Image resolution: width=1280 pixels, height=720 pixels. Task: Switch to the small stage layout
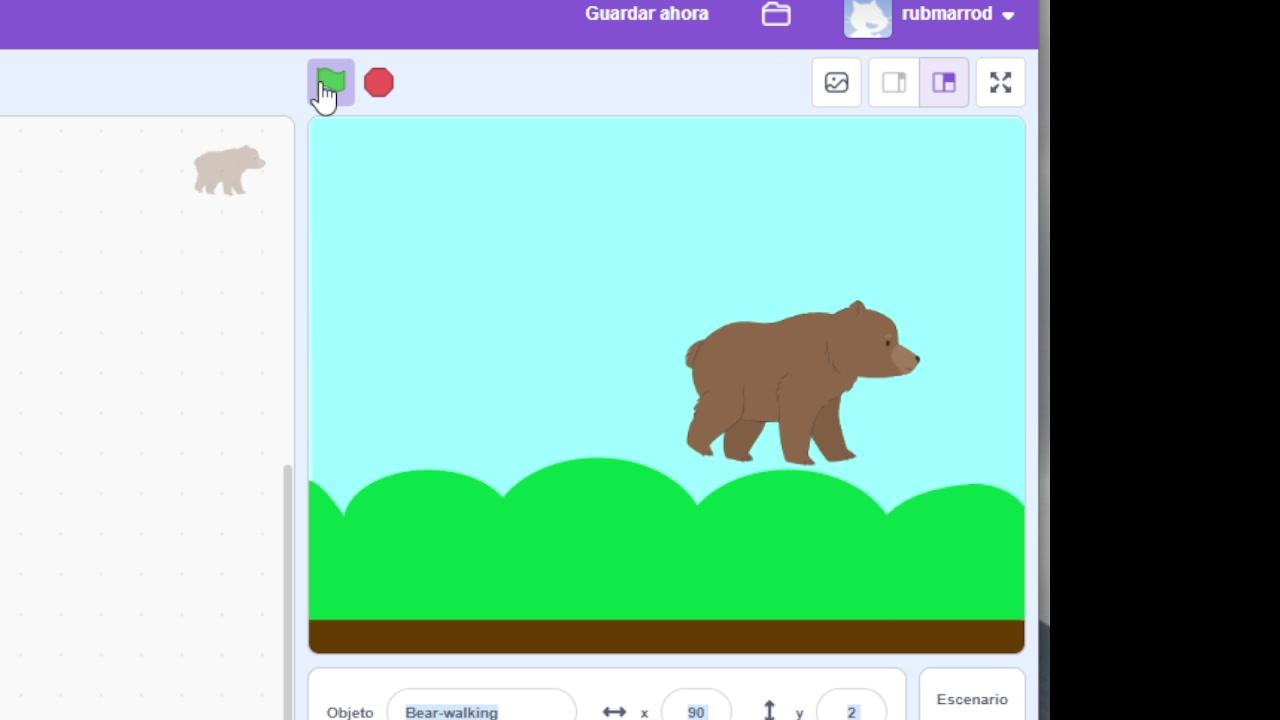click(894, 83)
